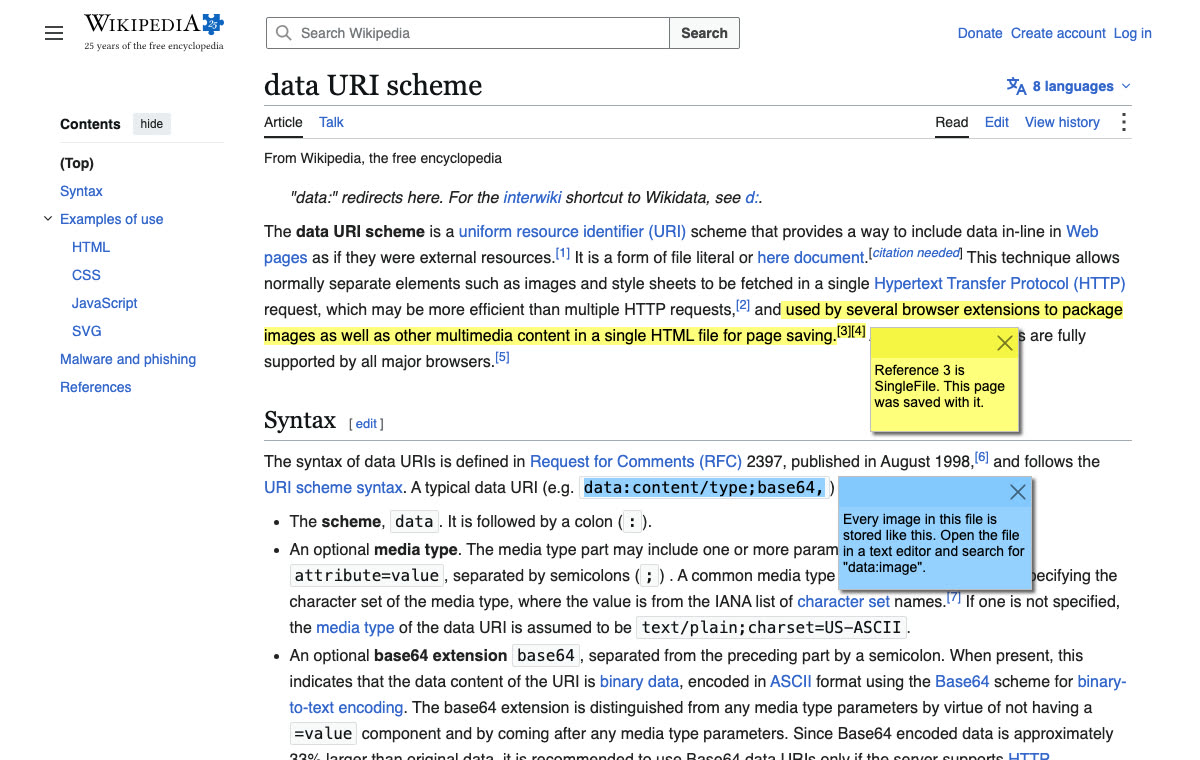Open Request for Comments (RFC) link
The image size is (1200, 760).
636,461
